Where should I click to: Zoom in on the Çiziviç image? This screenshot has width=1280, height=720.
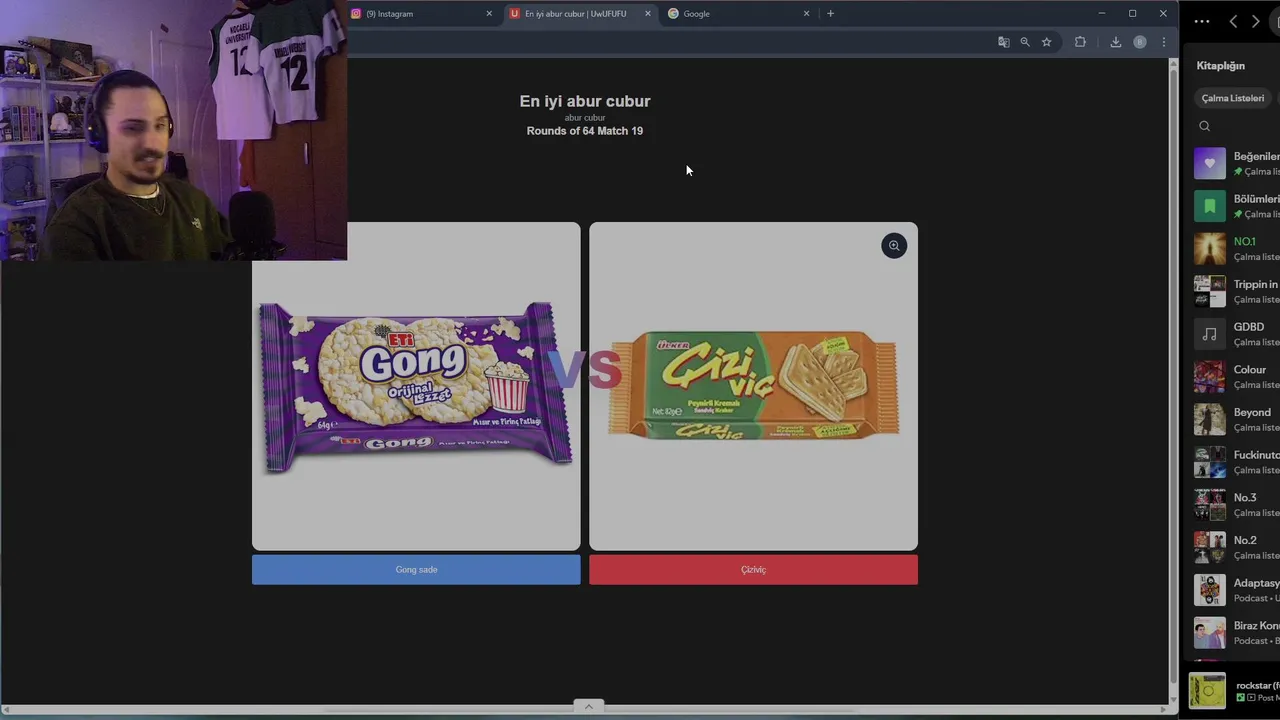tap(894, 246)
